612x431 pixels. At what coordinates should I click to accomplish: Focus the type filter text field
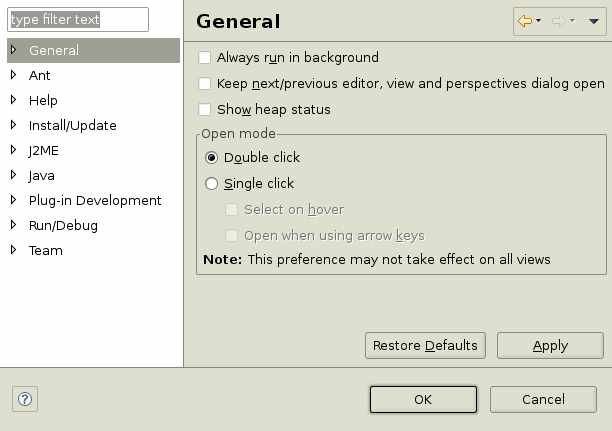tap(78, 19)
